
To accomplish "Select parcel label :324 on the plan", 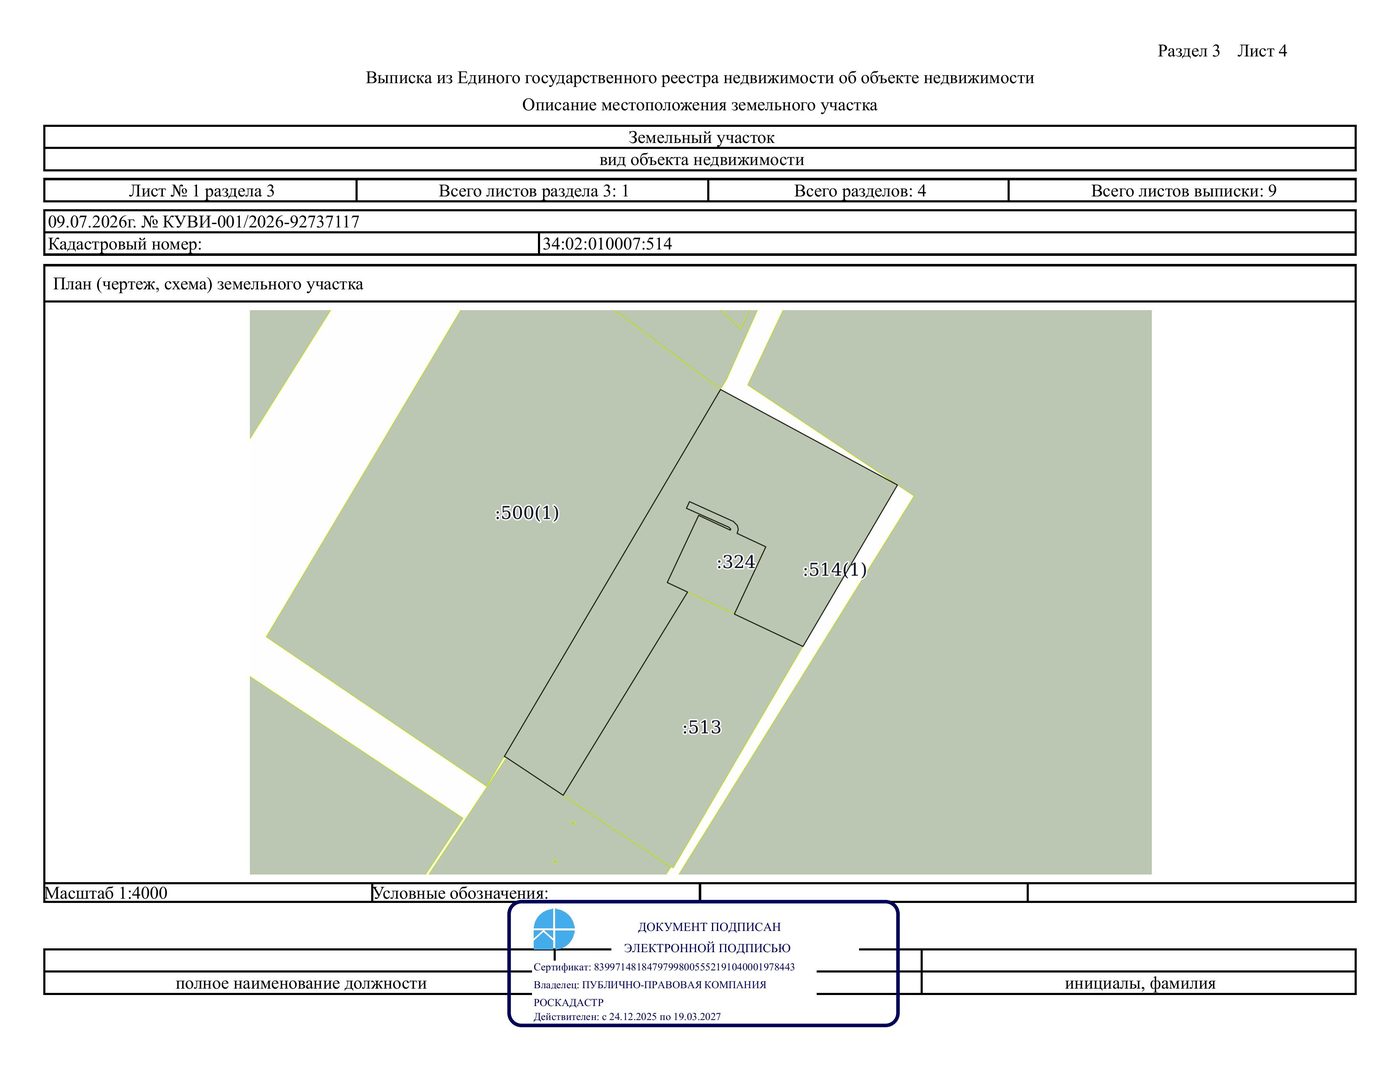I will coord(736,562).
